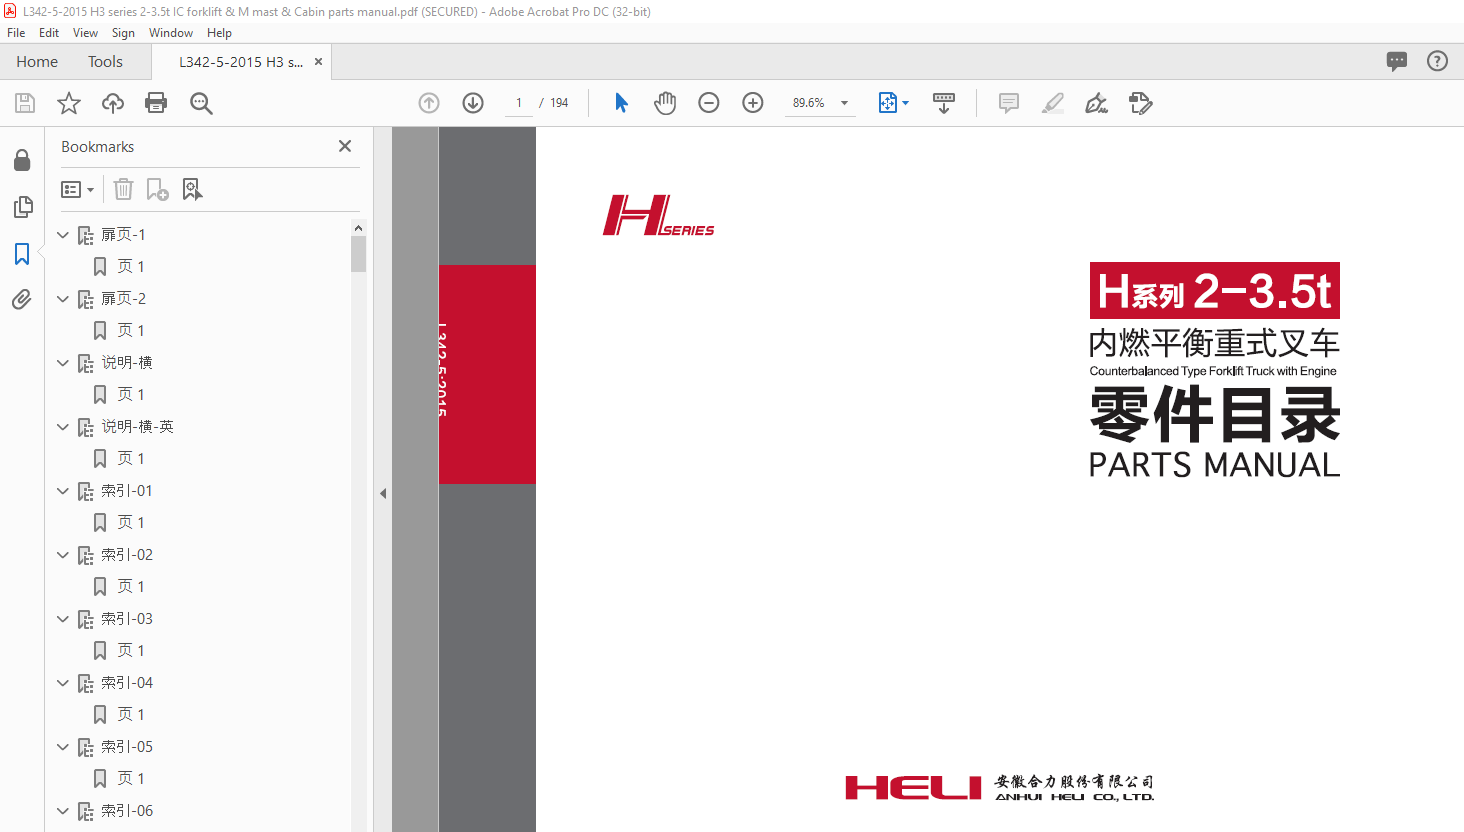
Task: Open the File menu
Action: pos(16,33)
